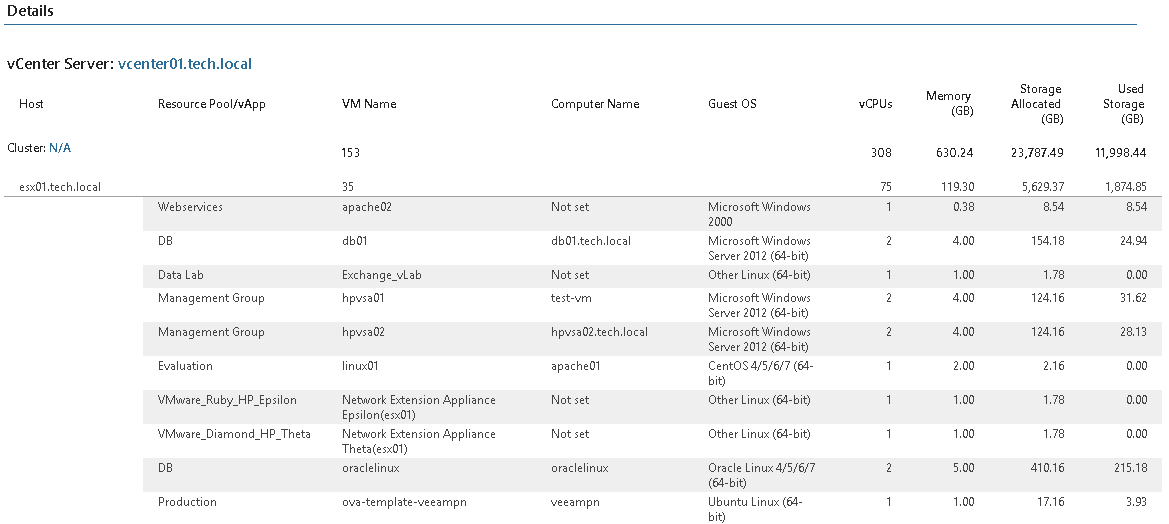Click the oraclelinux VM name
1169x524 pixels.
pyautogui.click(x=372, y=468)
